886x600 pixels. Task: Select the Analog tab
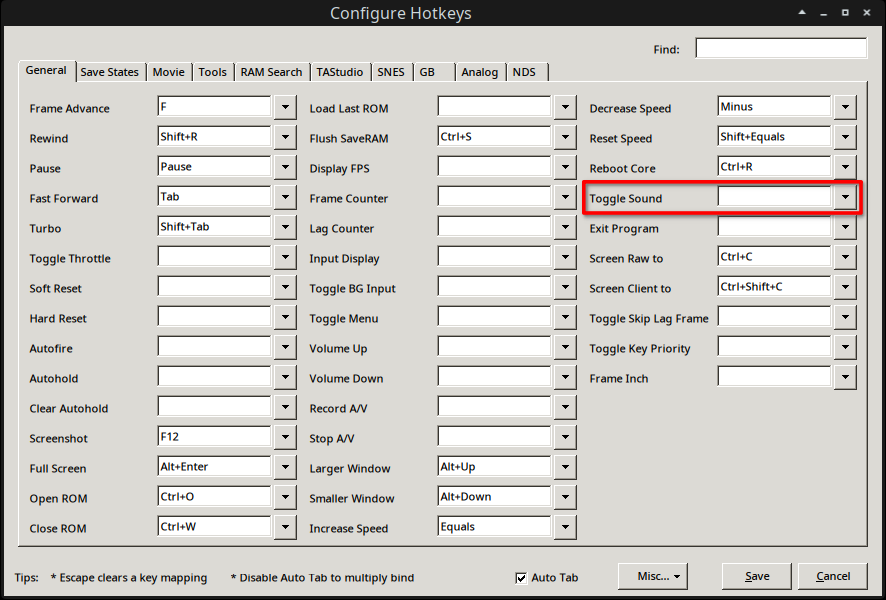click(479, 71)
